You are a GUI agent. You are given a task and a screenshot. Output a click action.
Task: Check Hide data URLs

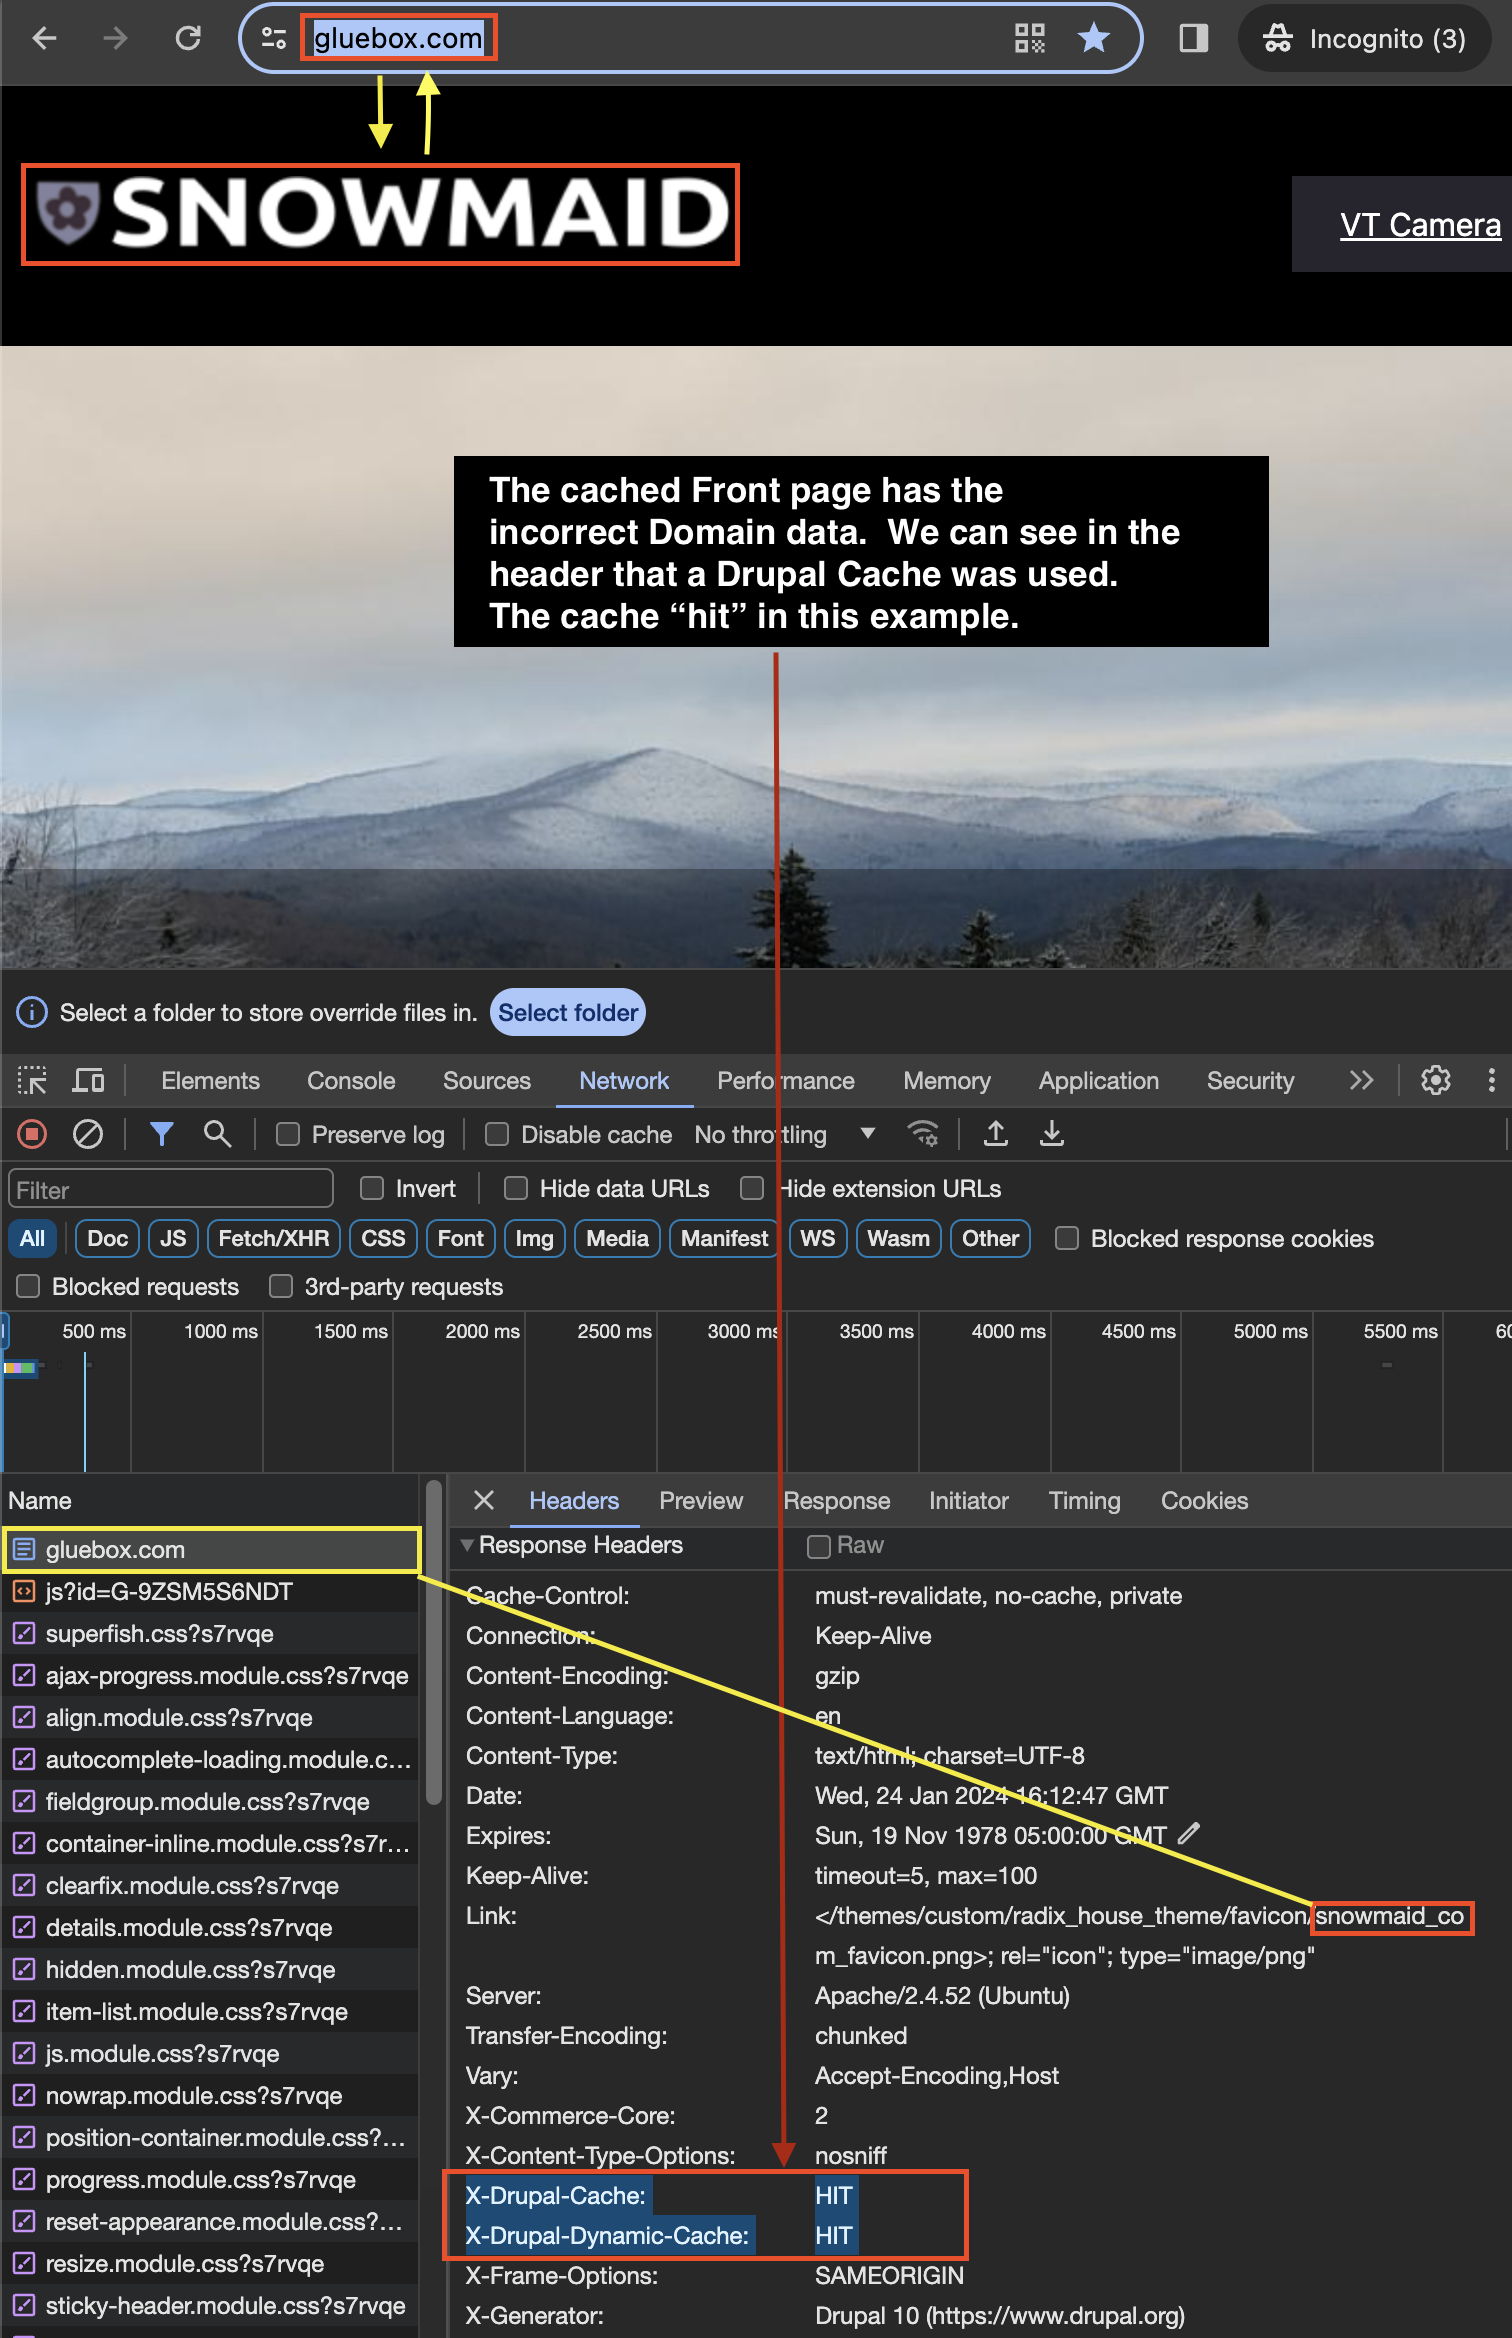[516, 1188]
